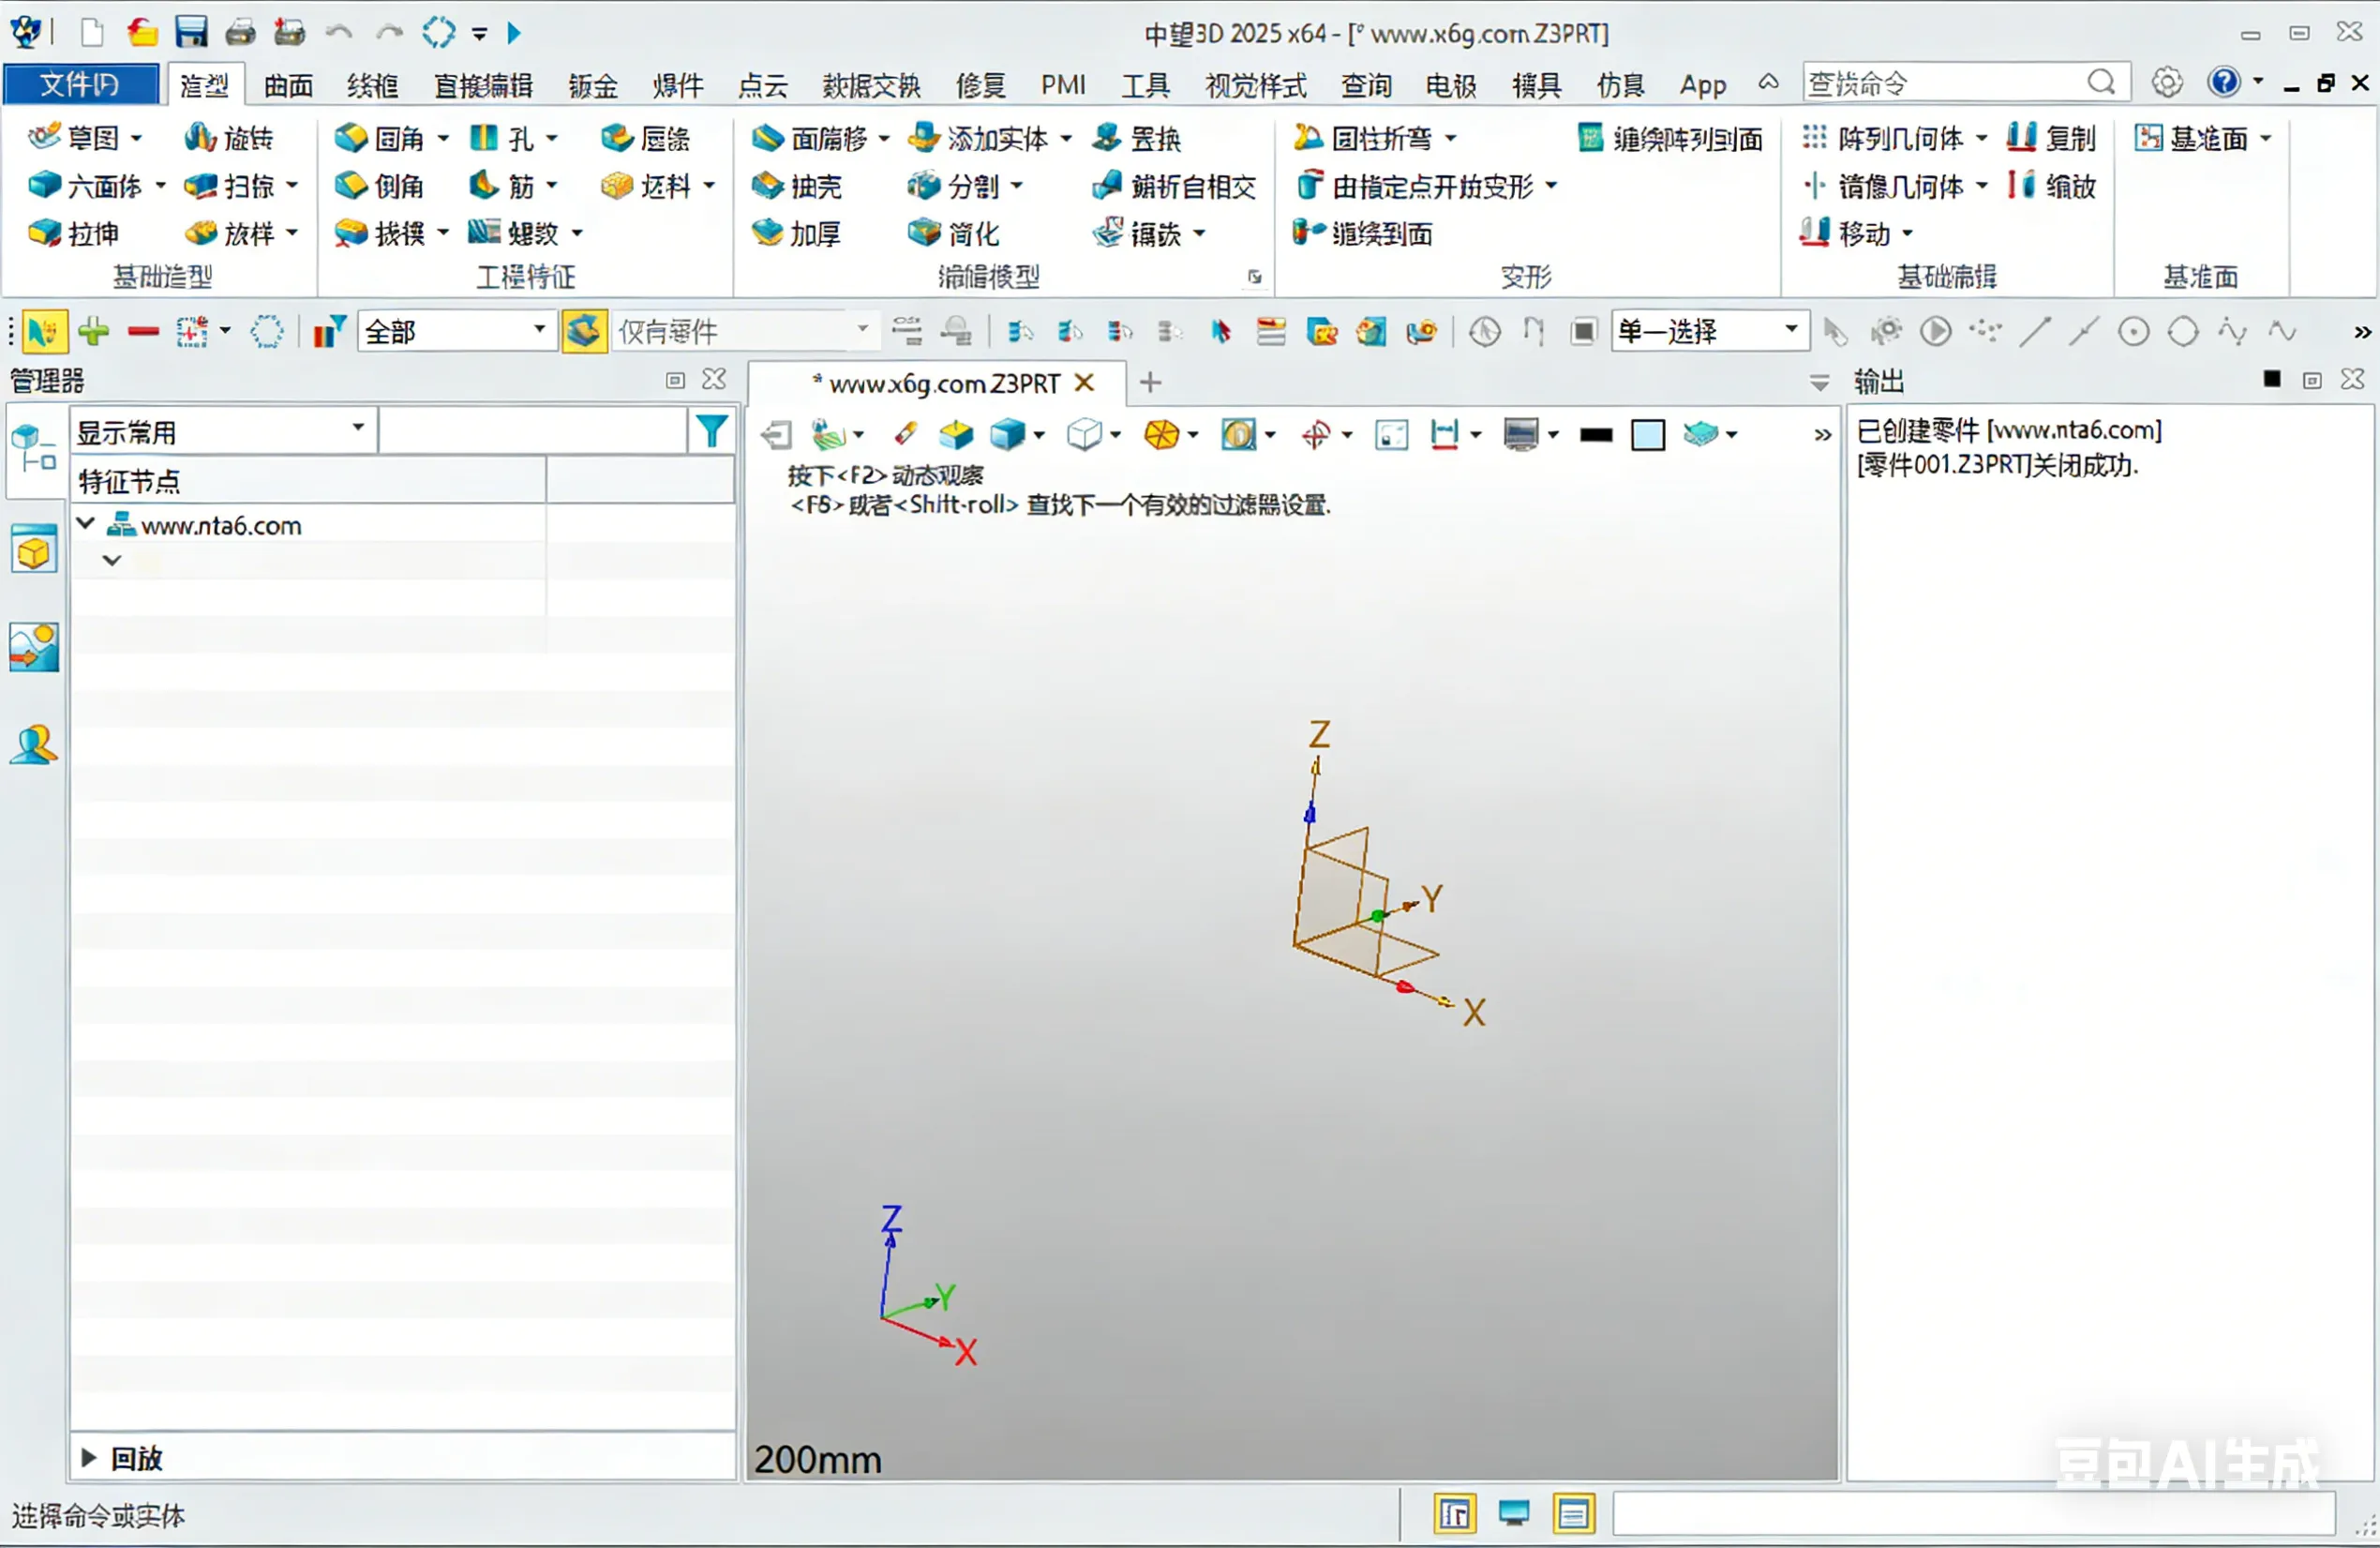2380x1548 pixels.
Task: Click the Save icon in quick toolbar
Action: click(190, 32)
